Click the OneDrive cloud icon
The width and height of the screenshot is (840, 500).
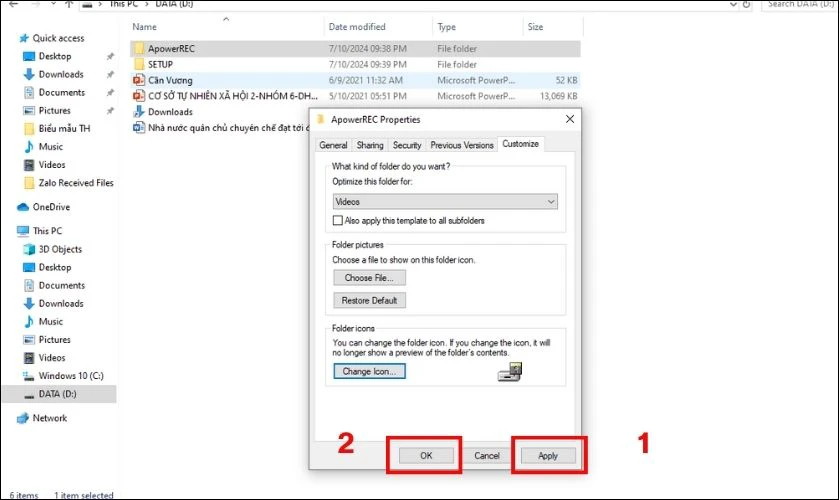pyautogui.click(x=23, y=207)
